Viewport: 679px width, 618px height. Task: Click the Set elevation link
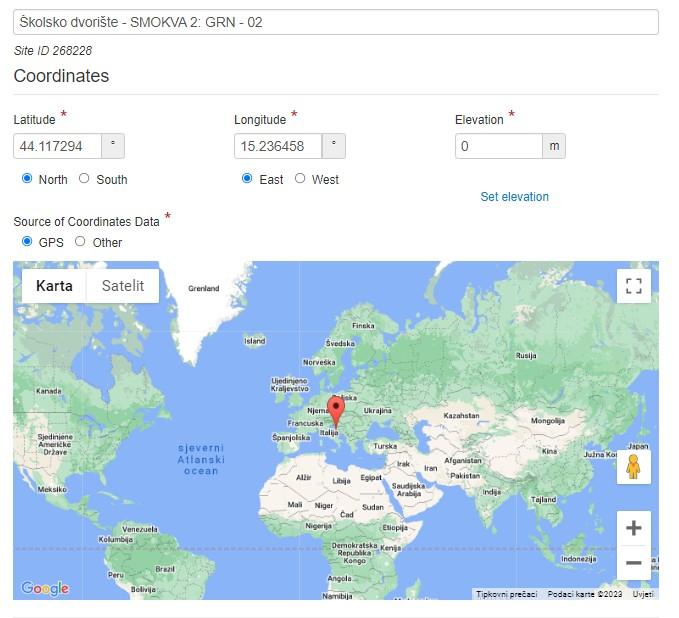tap(514, 197)
